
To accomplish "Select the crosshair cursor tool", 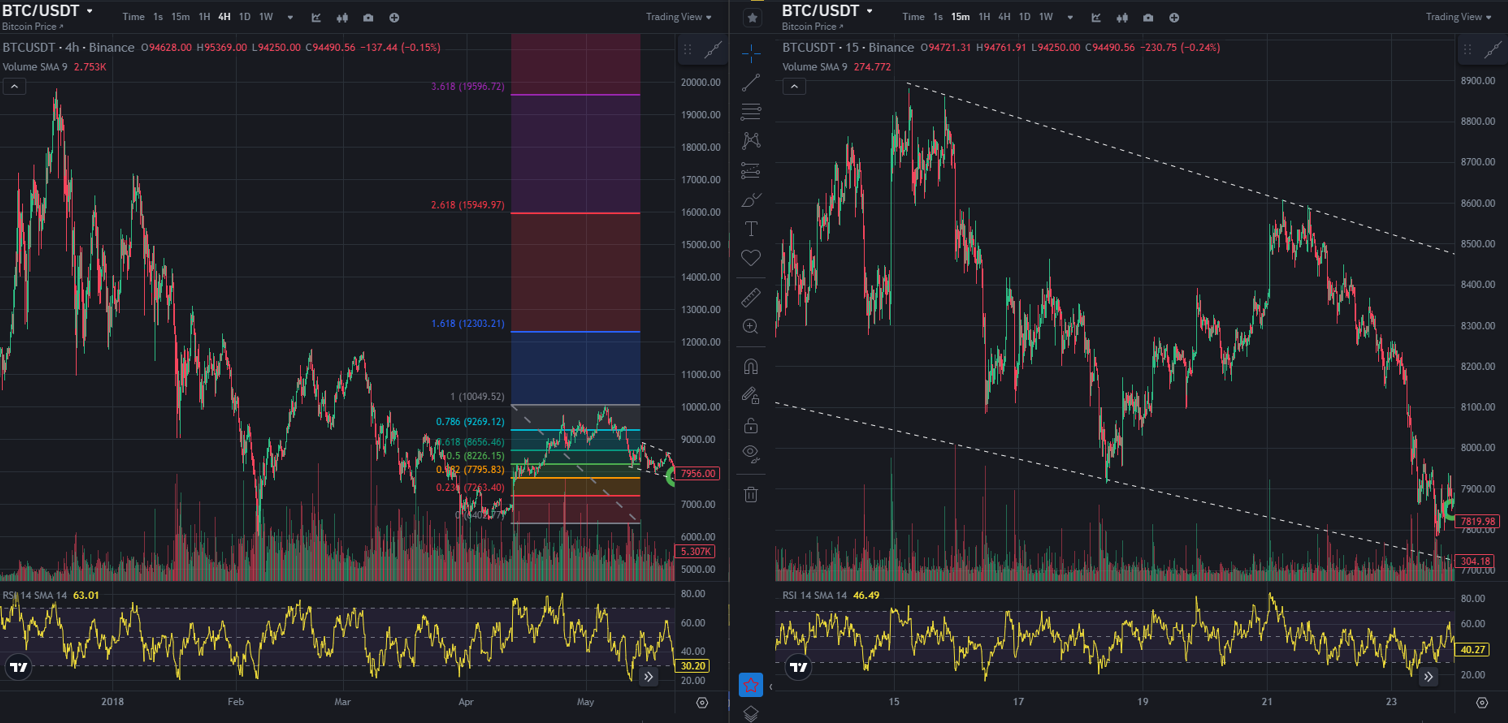I will coord(751,52).
